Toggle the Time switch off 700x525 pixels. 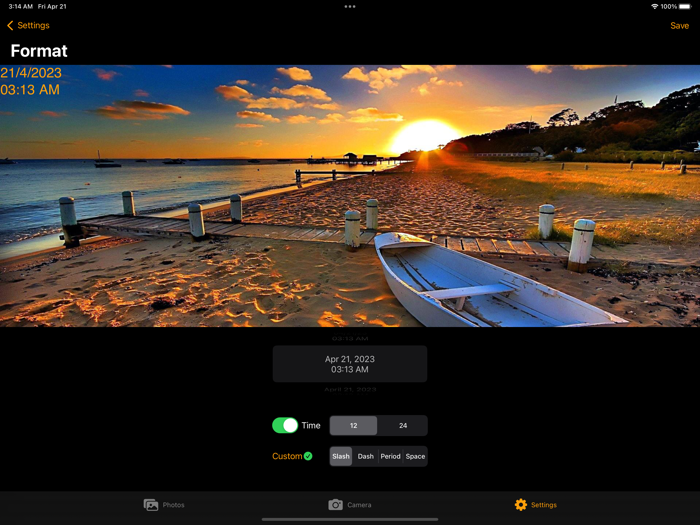285,425
